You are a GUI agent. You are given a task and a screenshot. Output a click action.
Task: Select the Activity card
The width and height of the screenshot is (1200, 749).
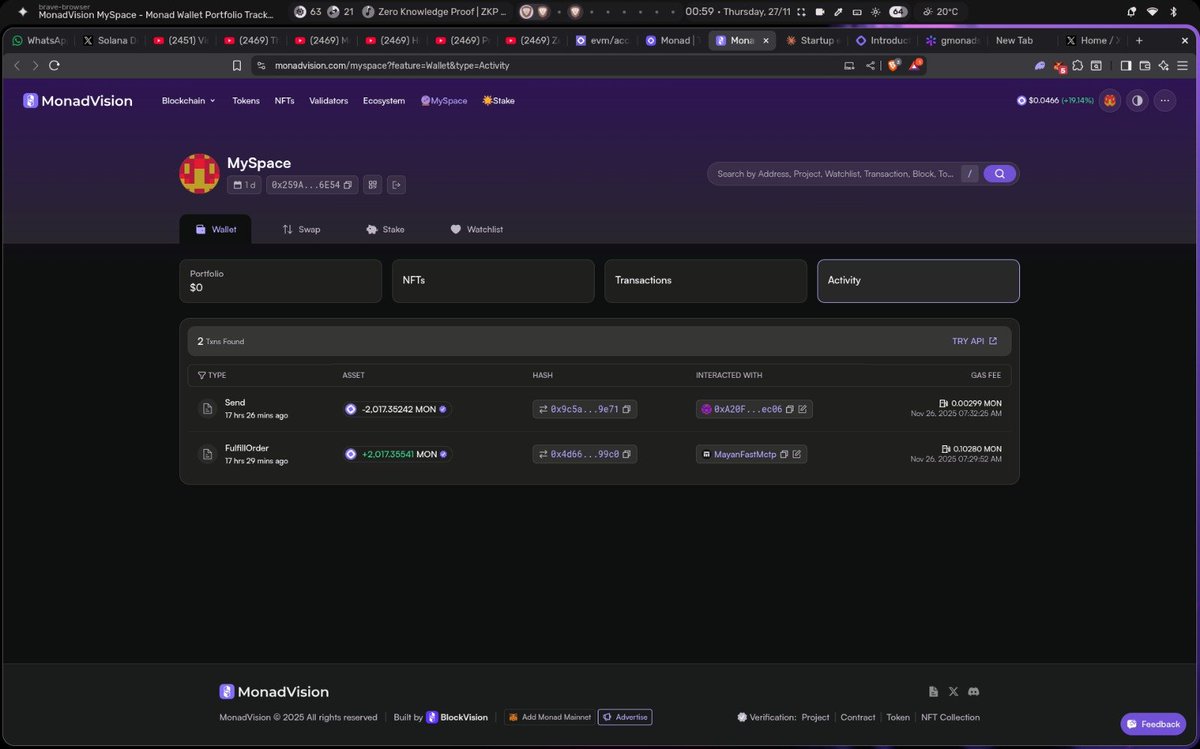[x=918, y=281]
